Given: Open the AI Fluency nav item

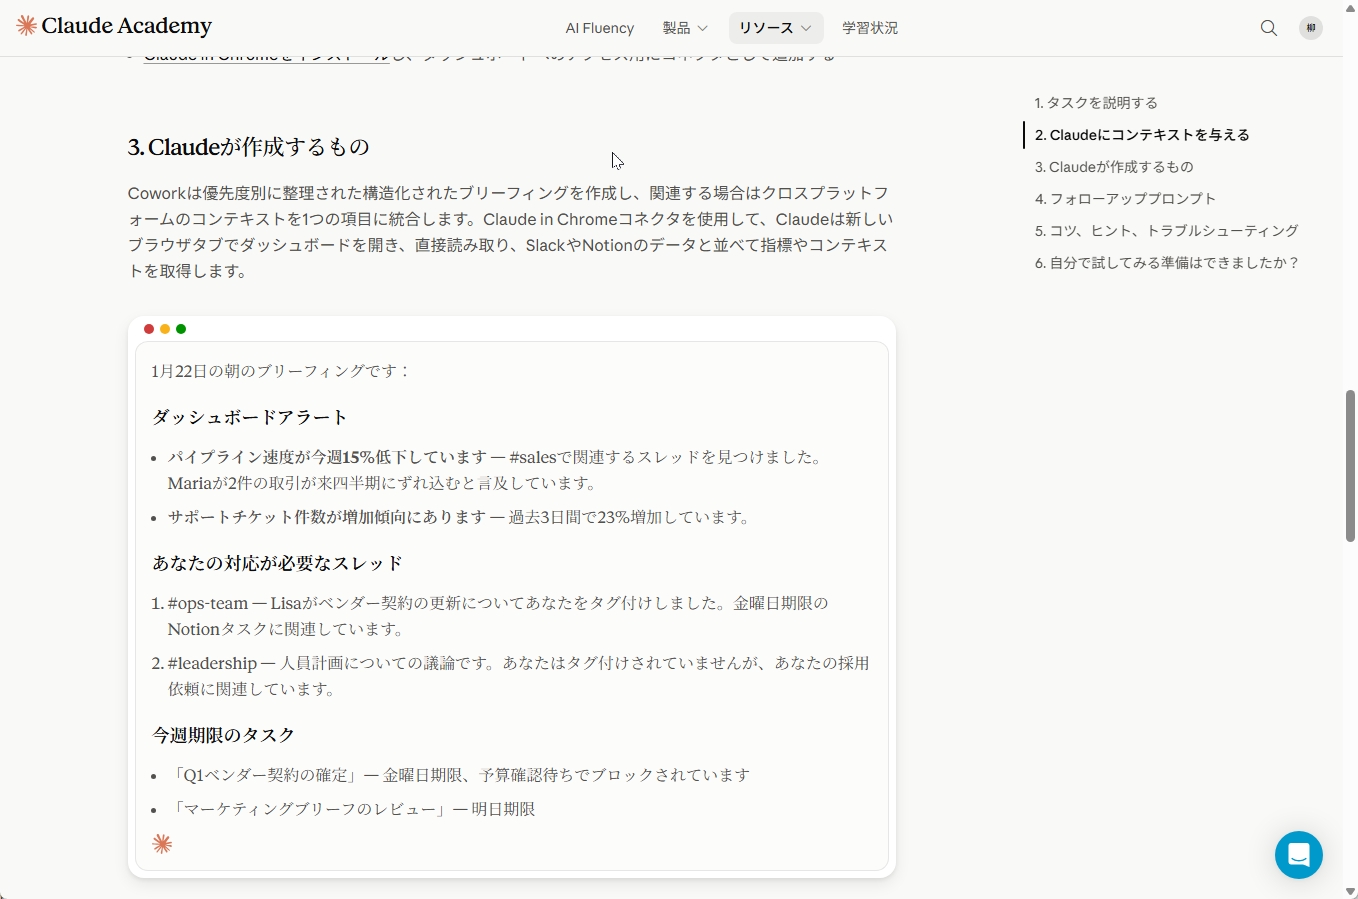Looking at the screenshot, I should (x=600, y=28).
